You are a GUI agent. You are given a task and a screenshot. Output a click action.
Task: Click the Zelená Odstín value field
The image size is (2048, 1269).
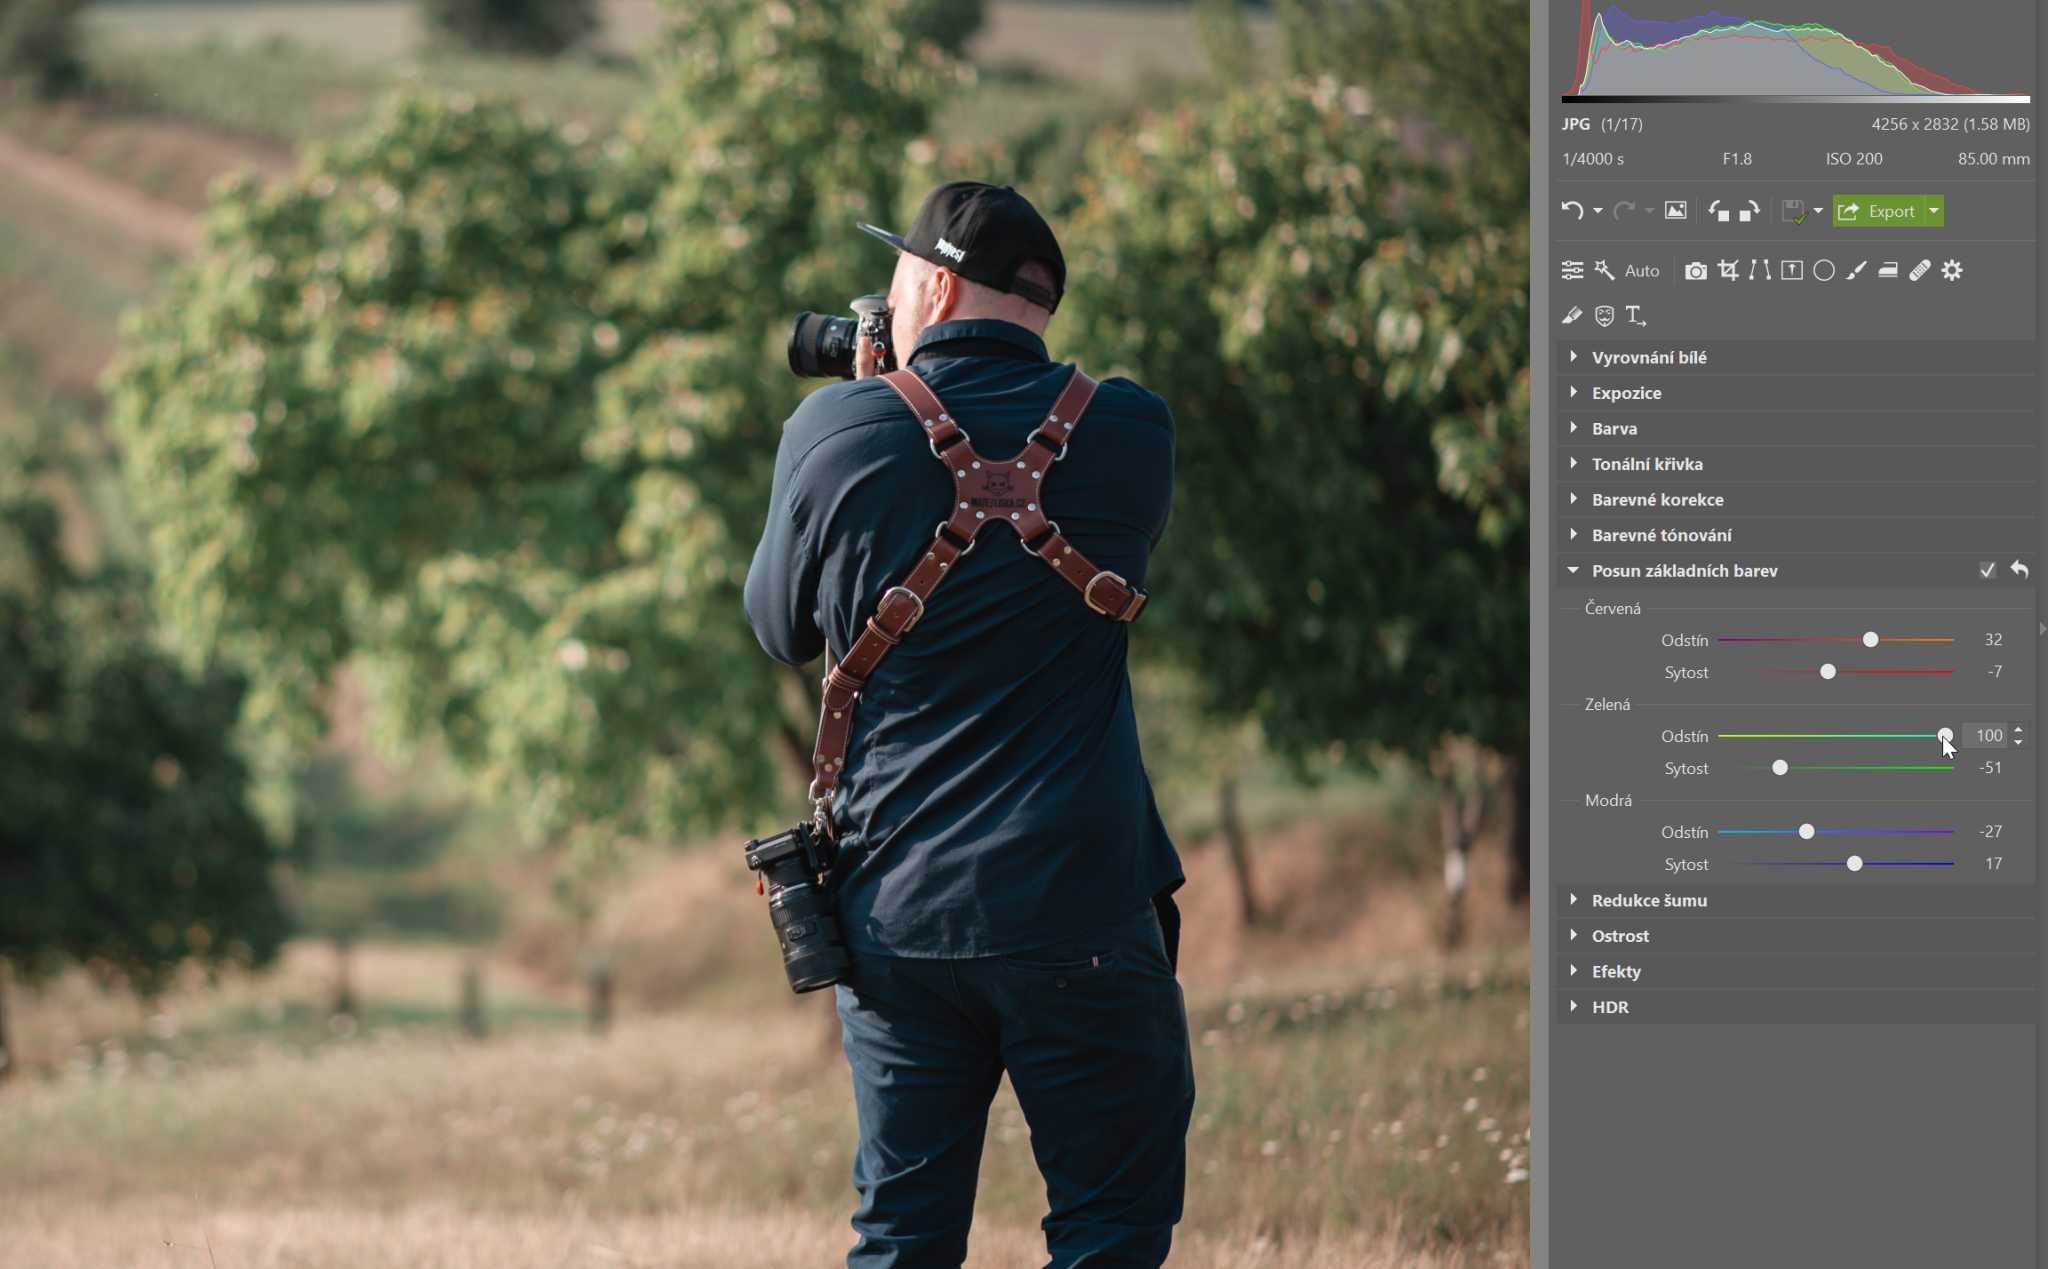click(x=1987, y=736)
